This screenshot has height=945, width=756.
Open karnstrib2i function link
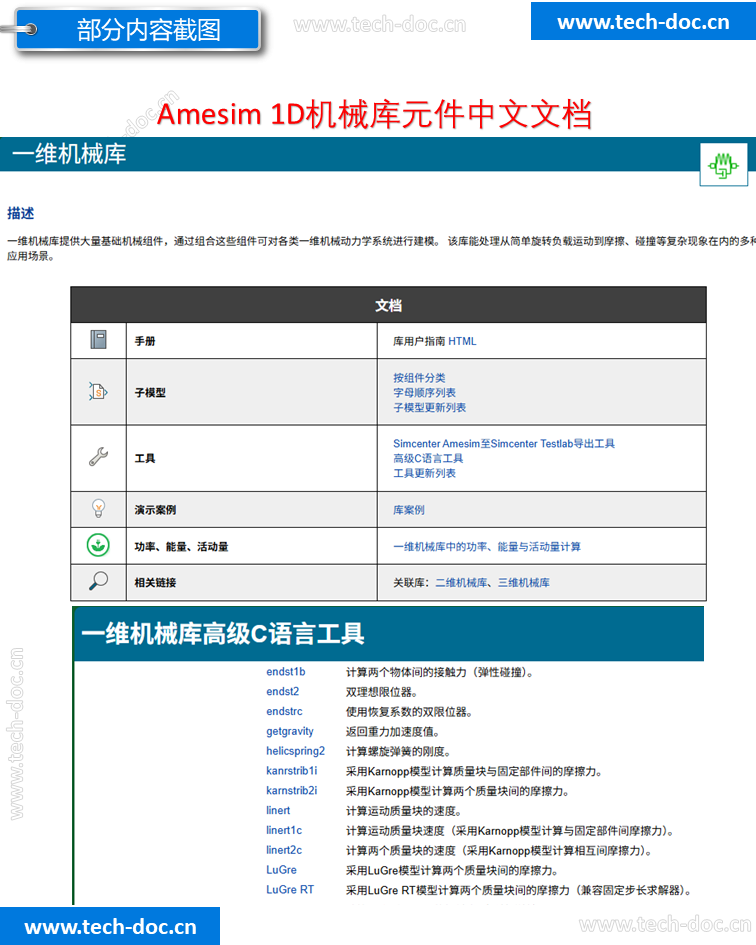[292, 791]
